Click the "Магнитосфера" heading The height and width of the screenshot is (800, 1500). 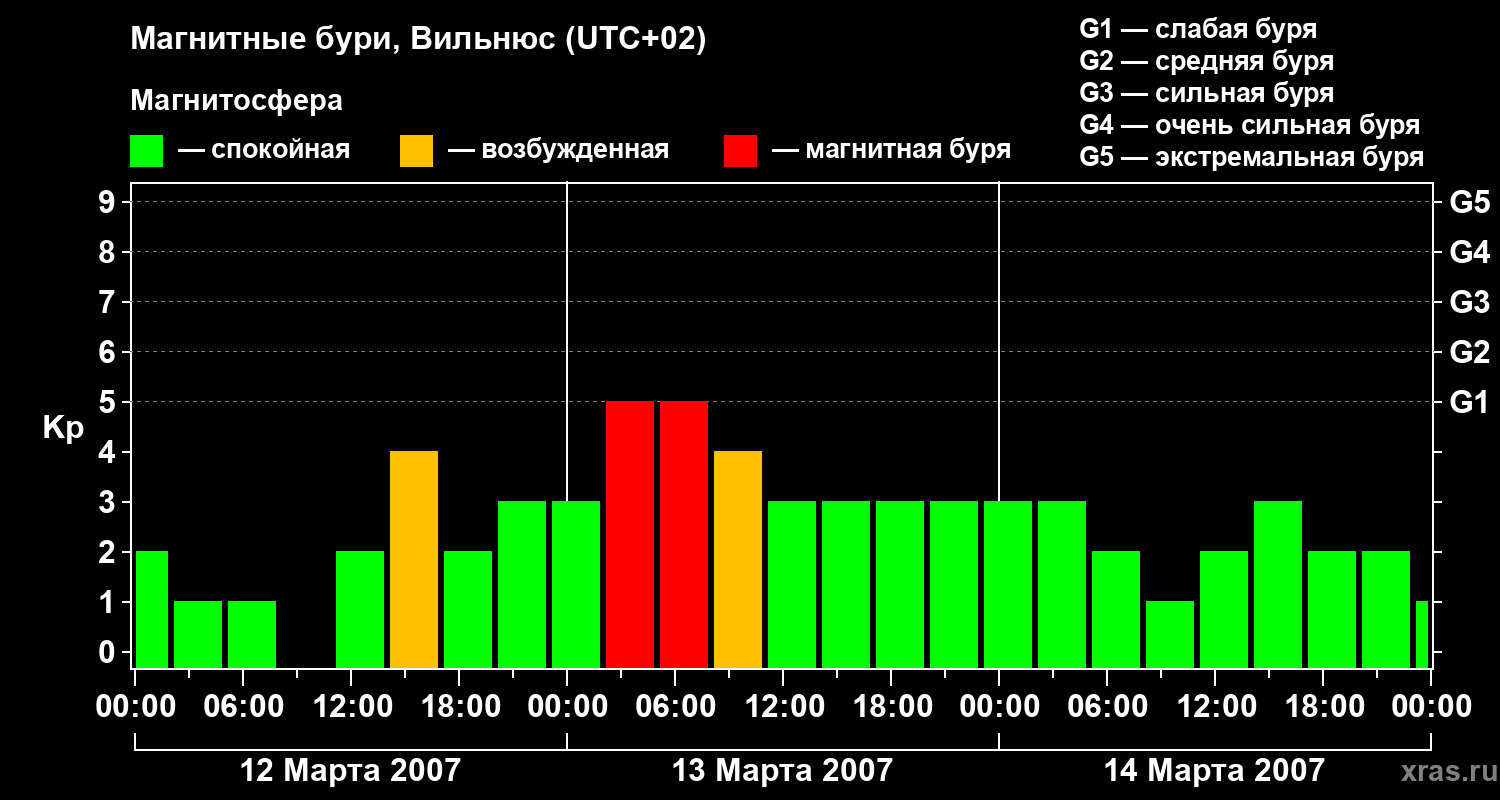[236, 101]
